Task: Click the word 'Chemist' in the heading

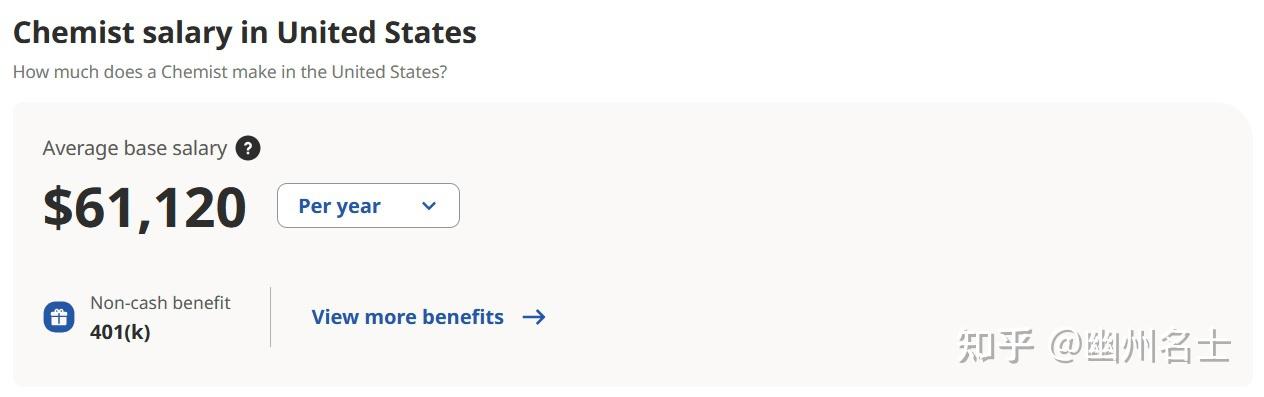Action: (x=73, y=32)
